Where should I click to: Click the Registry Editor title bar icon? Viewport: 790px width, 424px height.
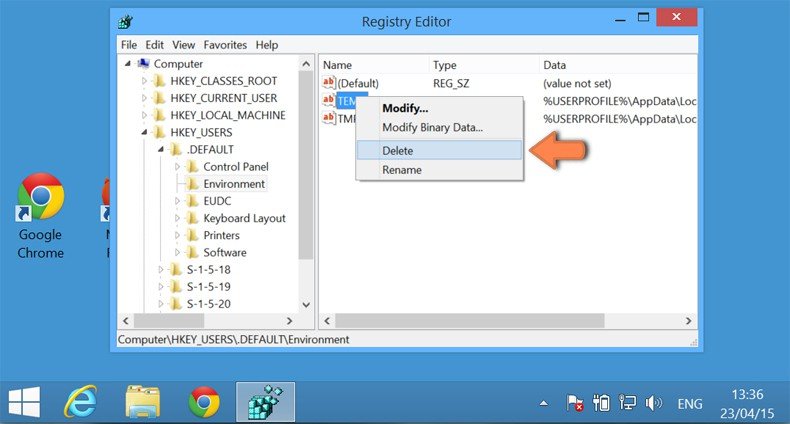tap(125, 22)
